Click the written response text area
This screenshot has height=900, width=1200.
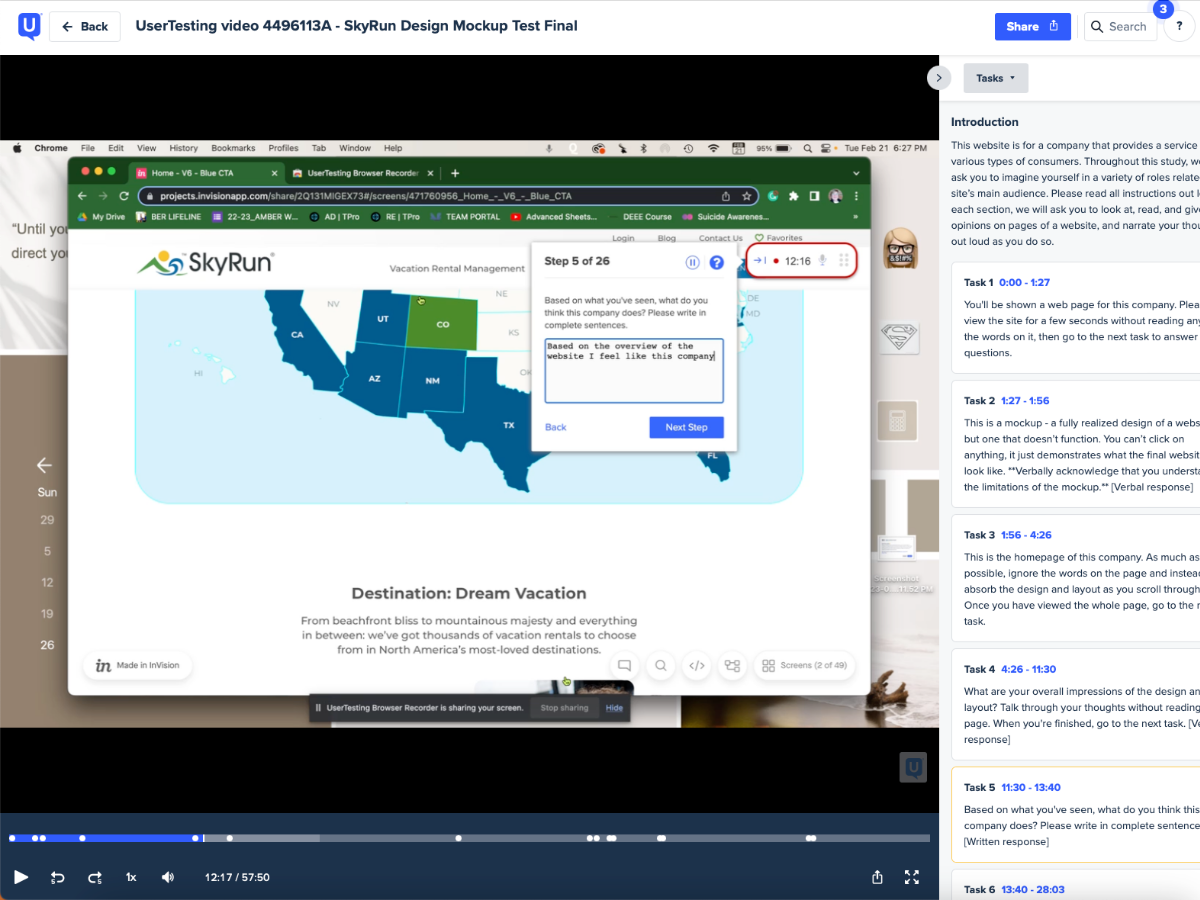pyautogui.click(x=634, y=370)
